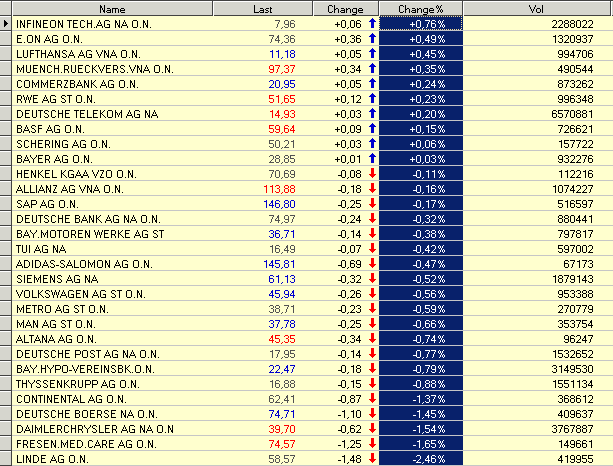Image resolution: width=613 pixels, height=466 pixels.
Task: Click the up arrow in the BASF AG row
Action: tap(372, 128)
